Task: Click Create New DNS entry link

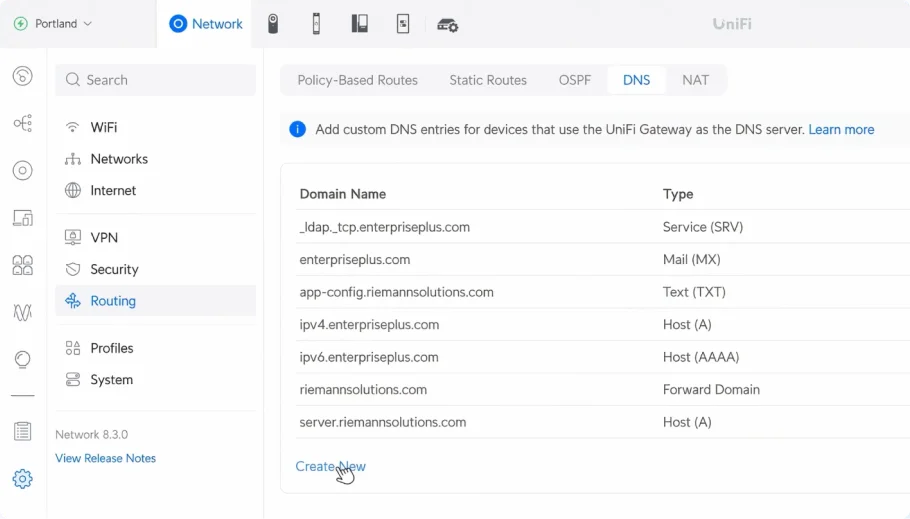Action: [330, 466]
